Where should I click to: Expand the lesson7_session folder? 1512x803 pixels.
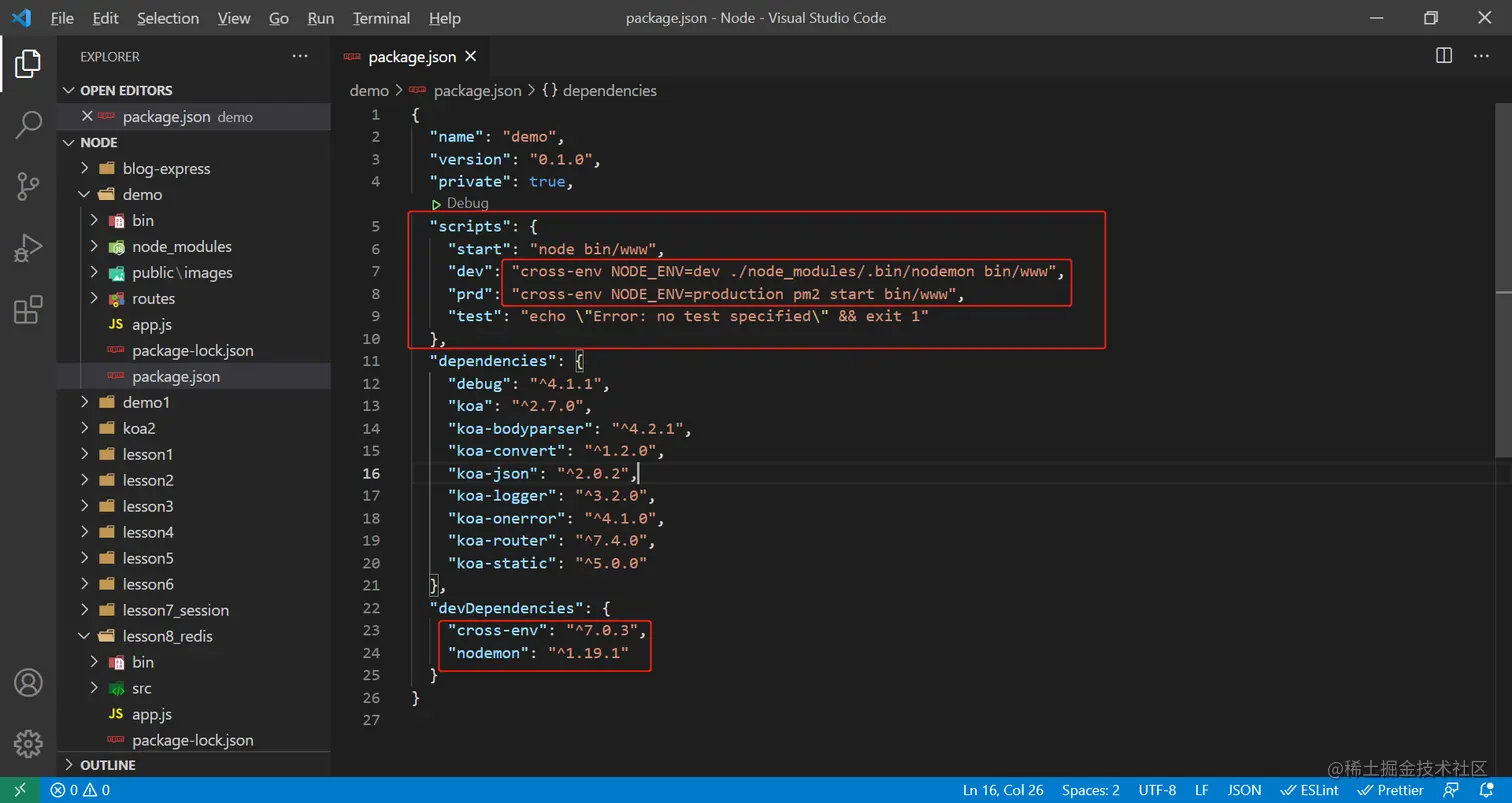pos(193,610)
